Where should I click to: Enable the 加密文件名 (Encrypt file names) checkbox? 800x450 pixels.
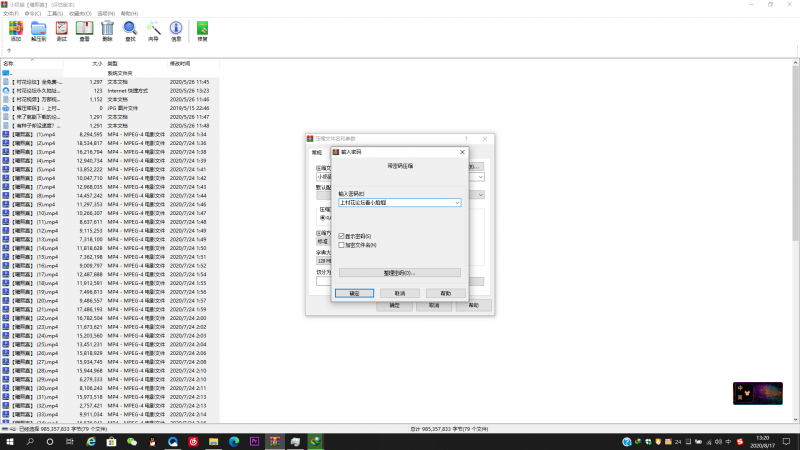click(342, 244)
